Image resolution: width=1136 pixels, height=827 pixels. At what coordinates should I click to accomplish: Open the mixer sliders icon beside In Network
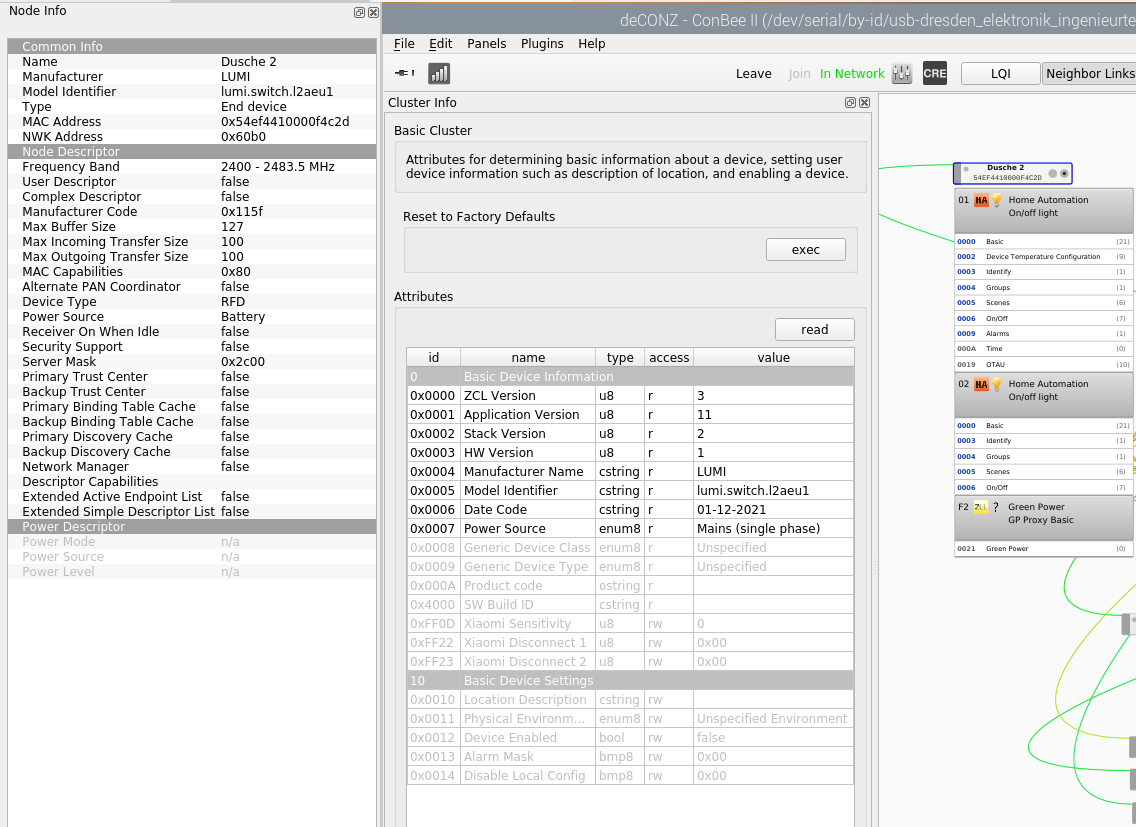(x=902, y=73)
